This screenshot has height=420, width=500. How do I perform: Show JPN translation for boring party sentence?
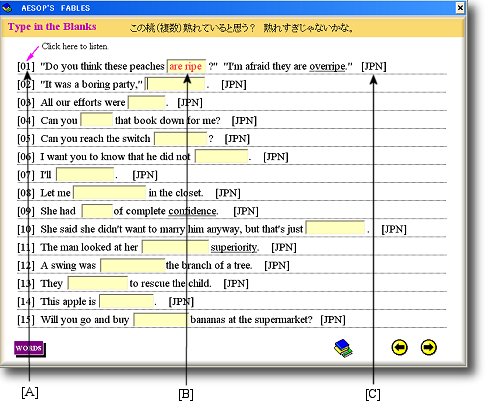(x=234, y=85)
